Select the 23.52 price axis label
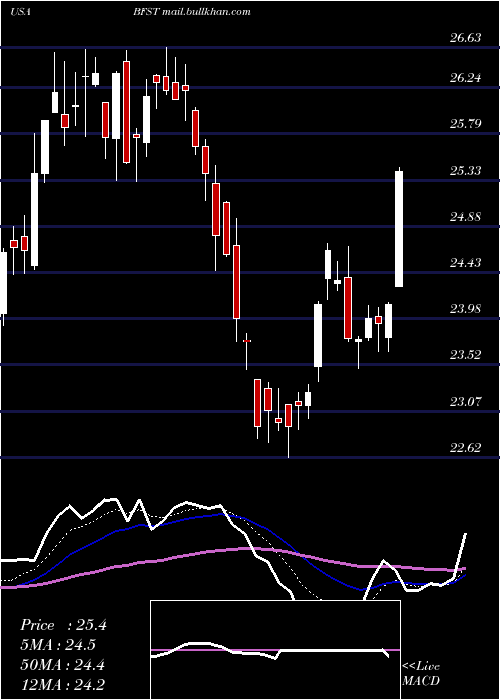The image size is (500, 700). tap(466, 355)
